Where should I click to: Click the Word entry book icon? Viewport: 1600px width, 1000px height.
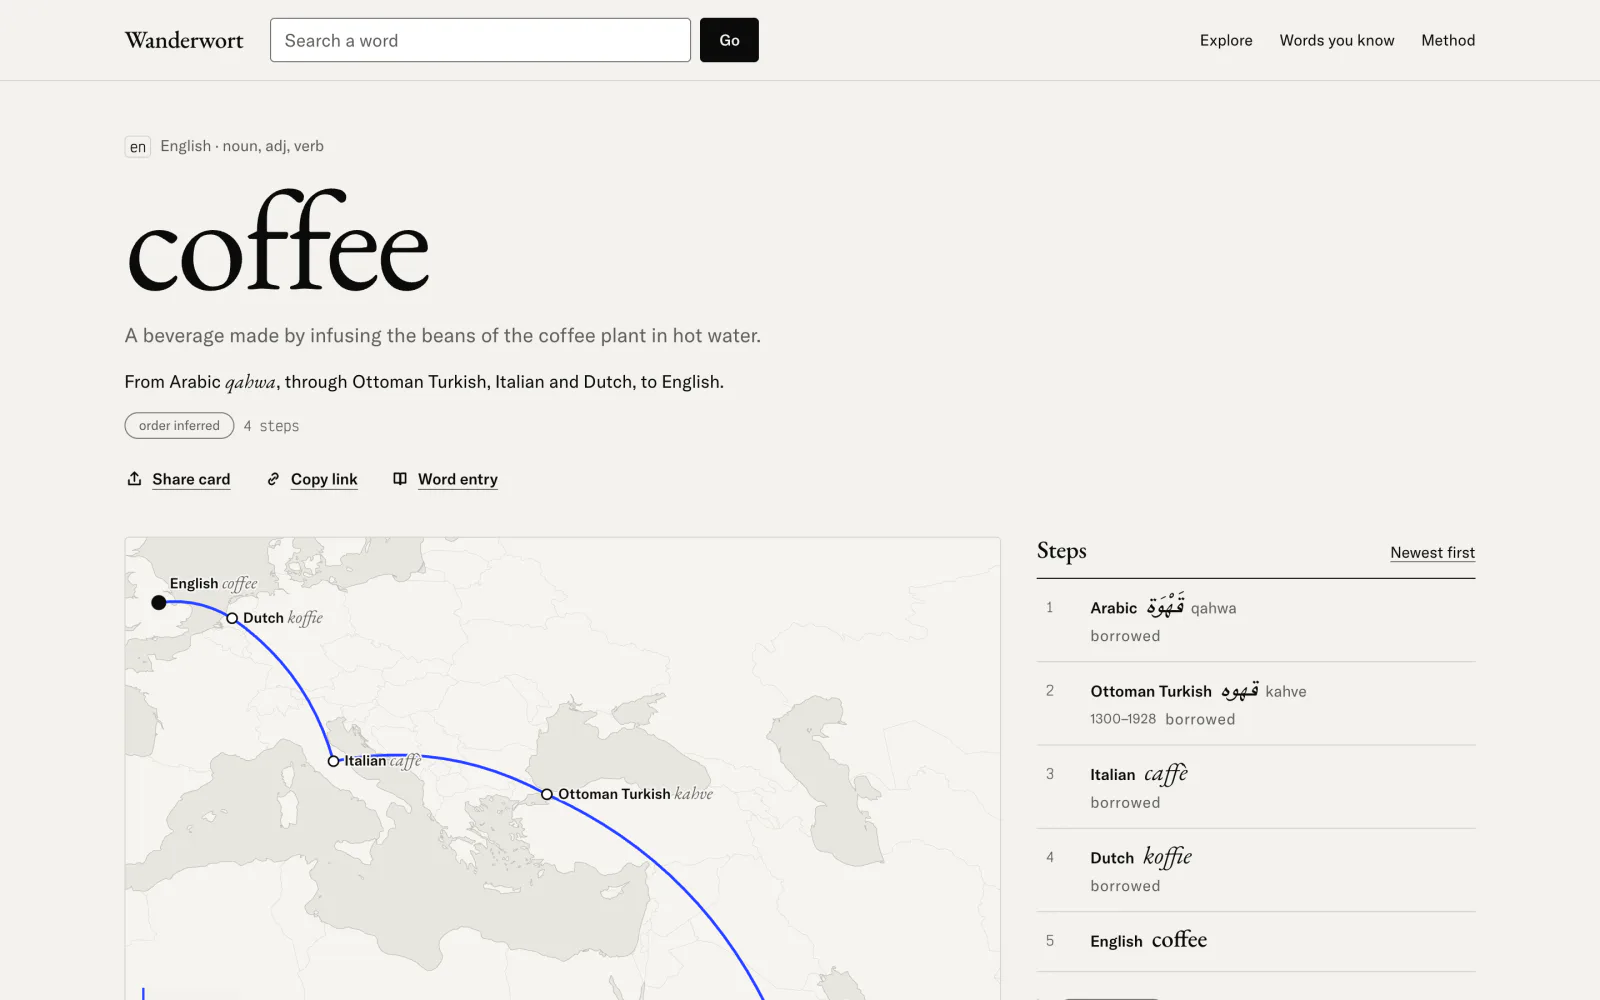click(x=400, y=479)
